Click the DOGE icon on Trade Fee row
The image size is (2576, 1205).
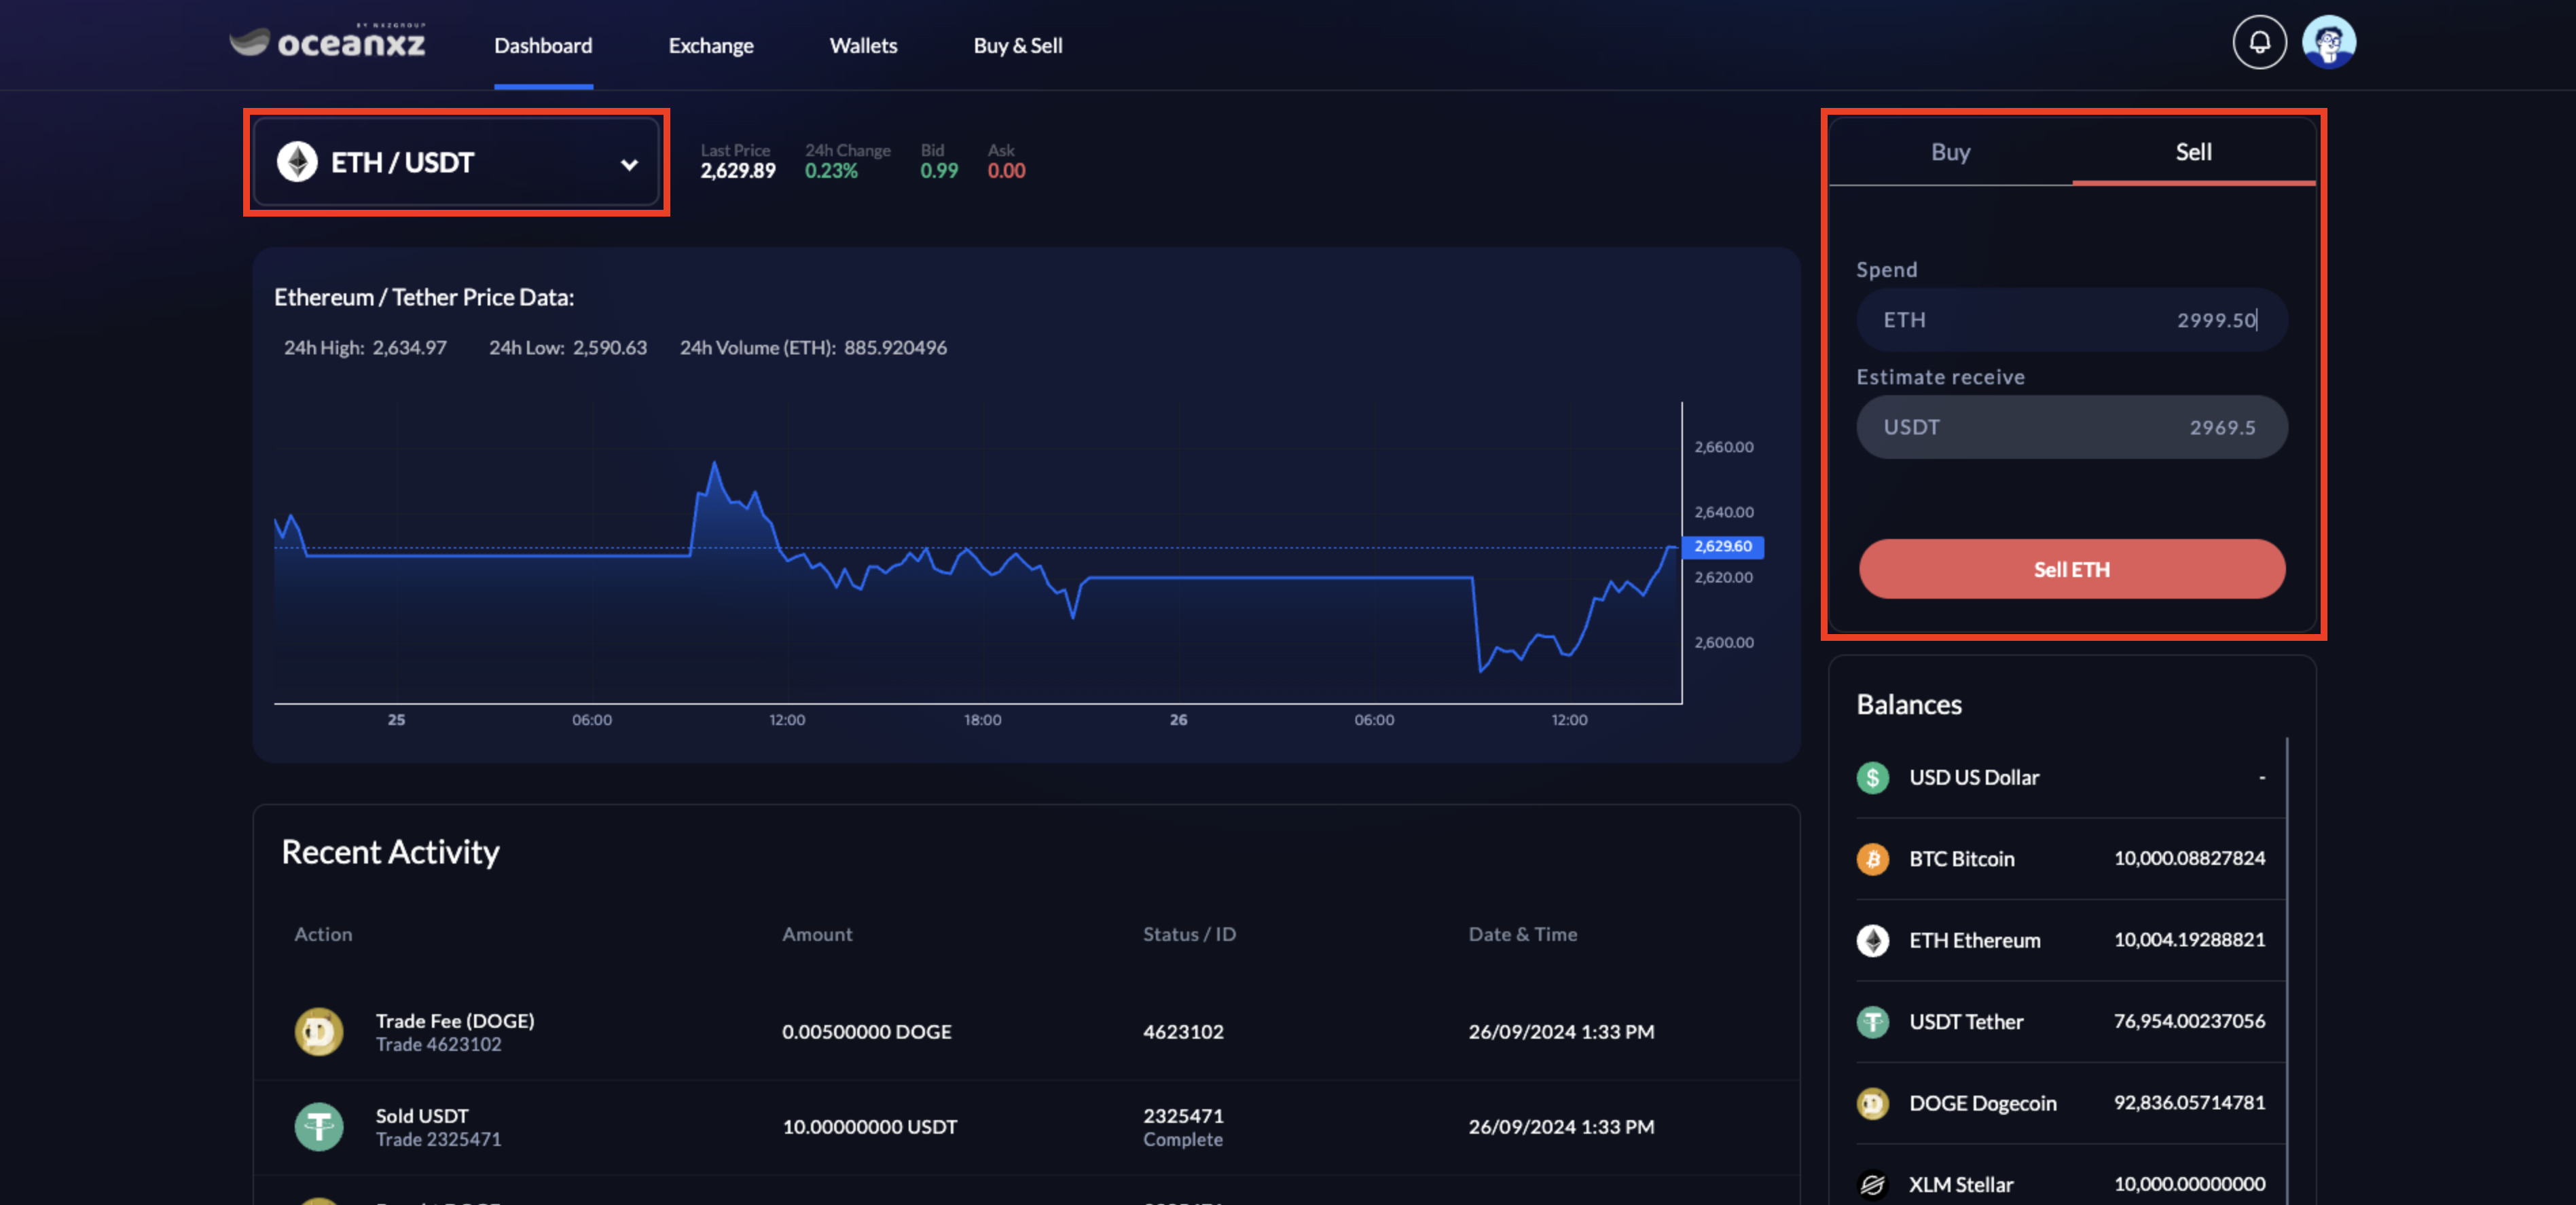pos(319,1031)
